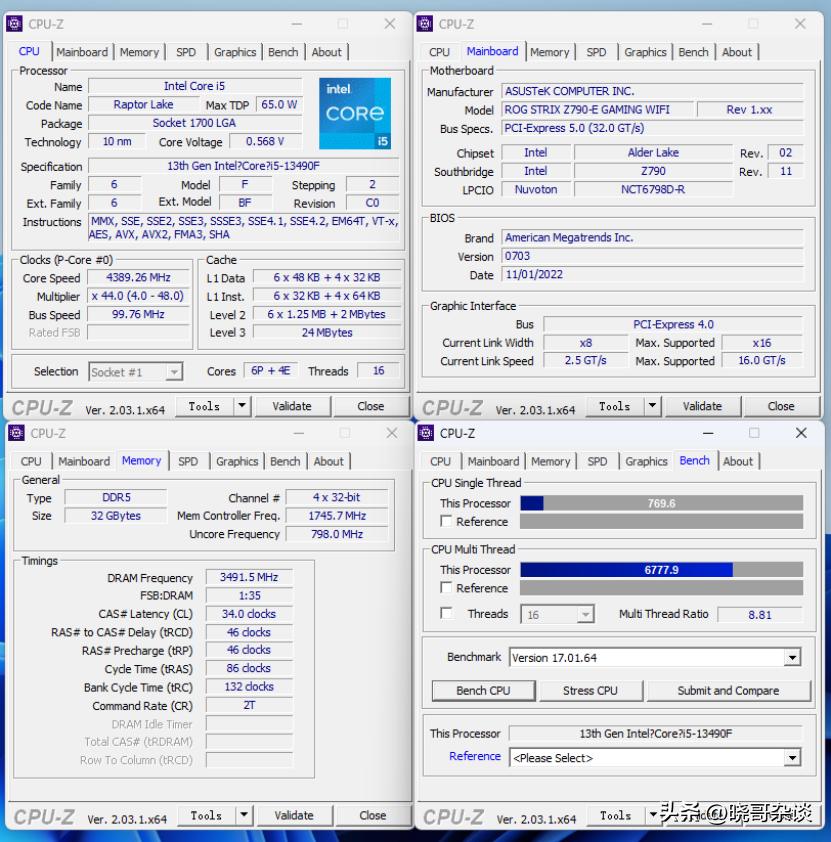Open the Graphics tab in Mainboard window
831x842 pixels.
click(645, 52)
